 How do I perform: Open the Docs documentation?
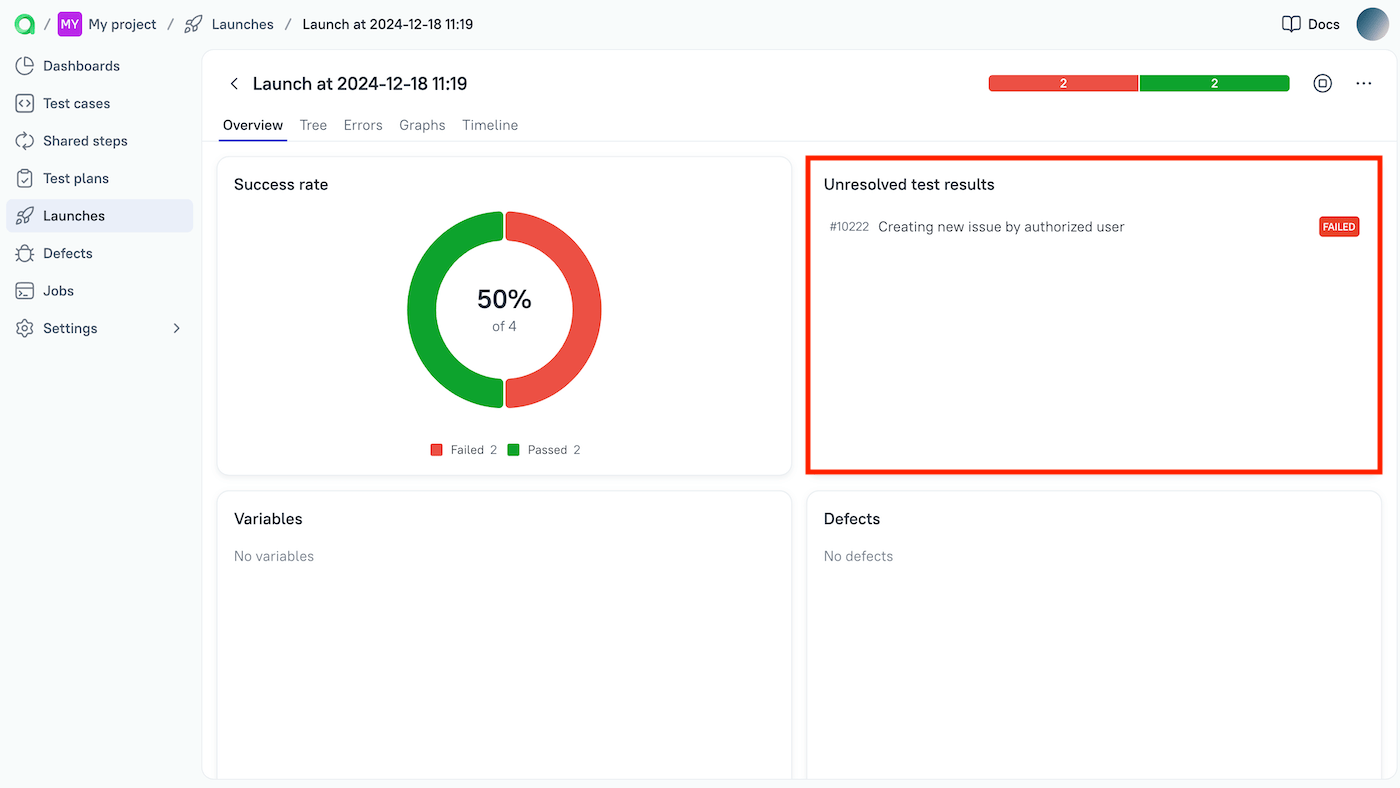pyautogui.click(x=1310, y=23)
